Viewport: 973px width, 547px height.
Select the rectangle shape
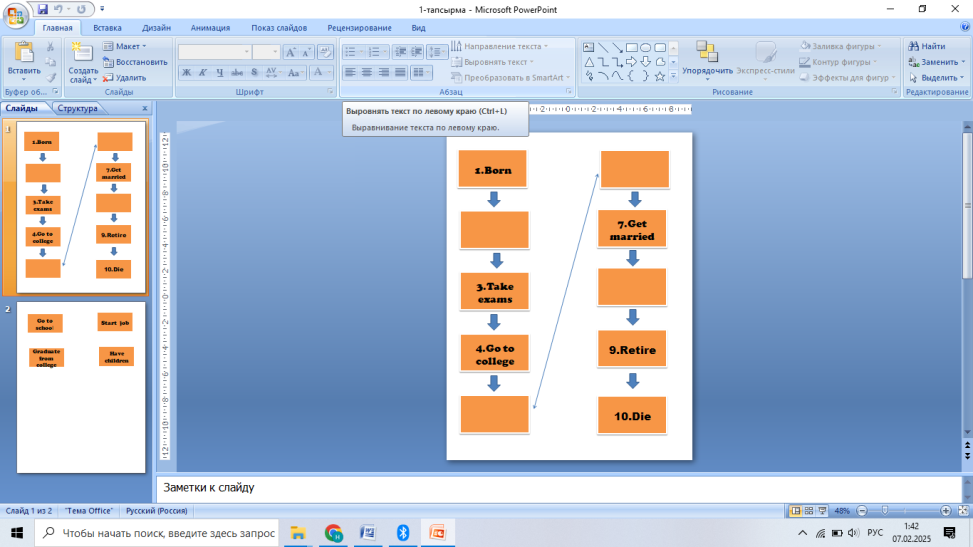tap(632, 47)
